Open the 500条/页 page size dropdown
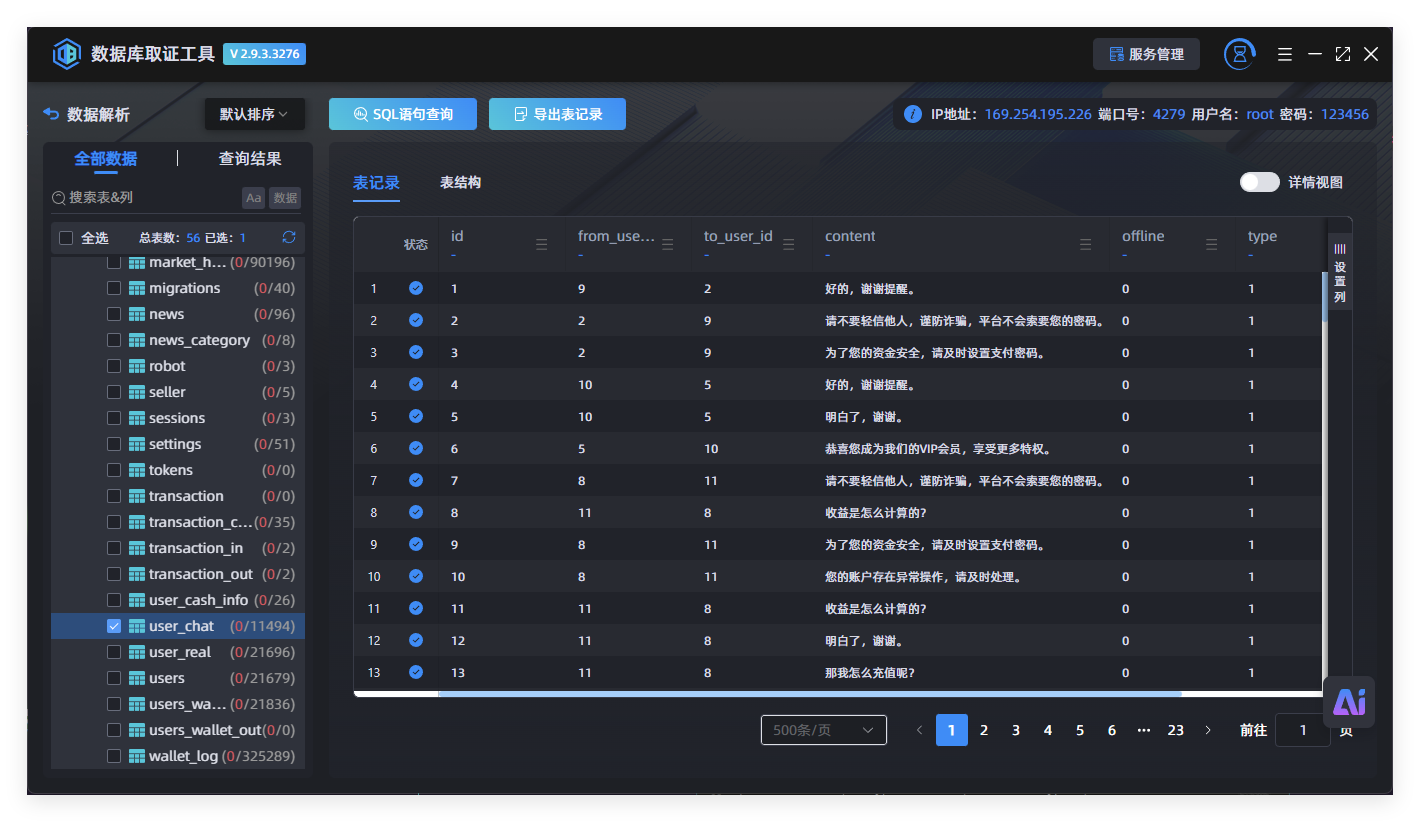Viewport: 1420px width, 822px height. click(824, 730)
